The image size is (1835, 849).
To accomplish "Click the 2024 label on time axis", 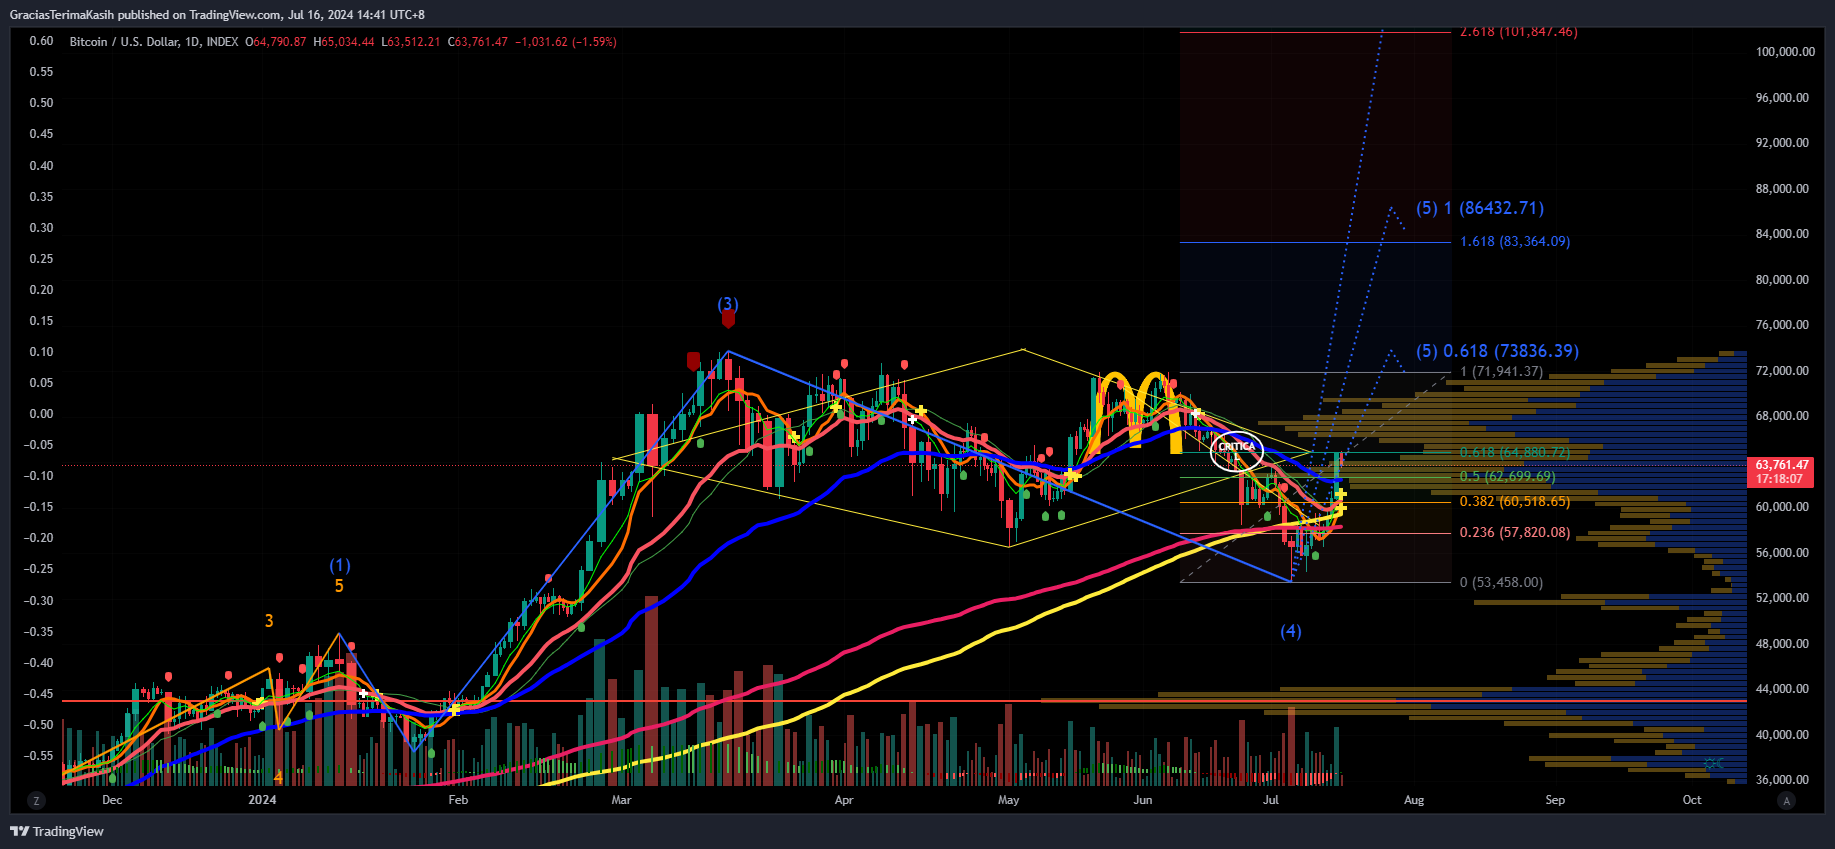I will (x=262, y=800).
